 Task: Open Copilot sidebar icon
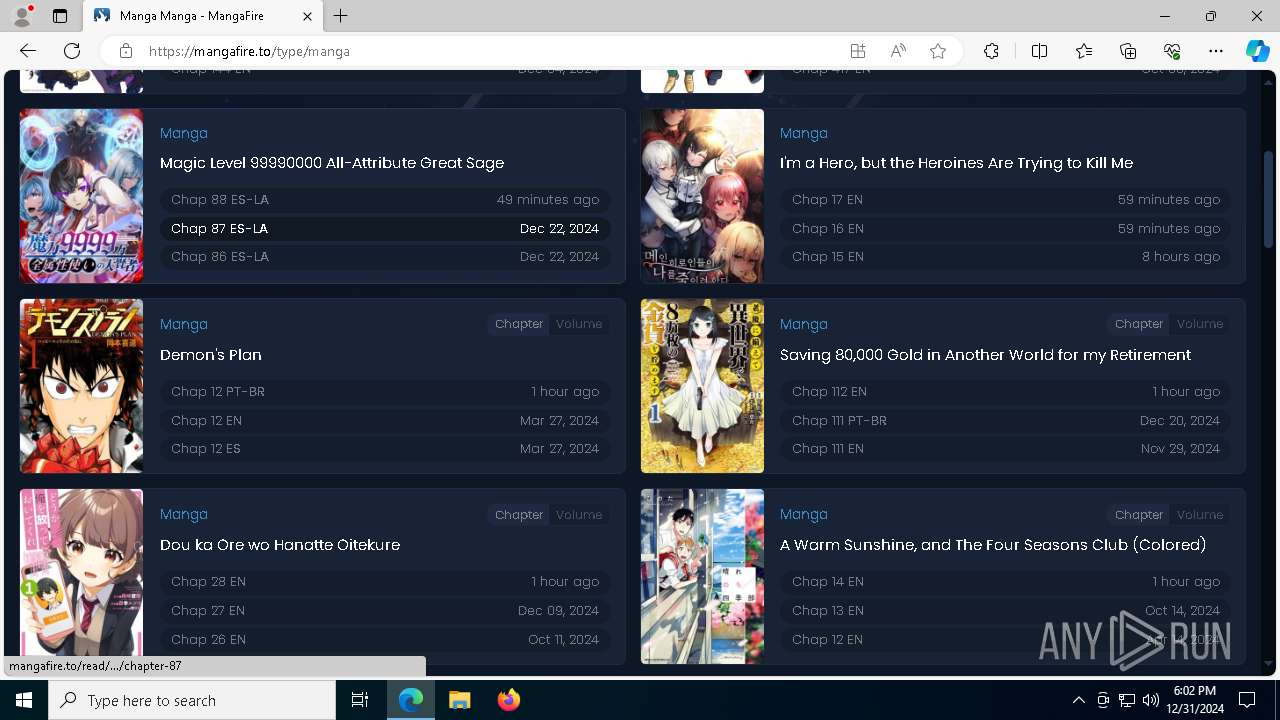1258,51
